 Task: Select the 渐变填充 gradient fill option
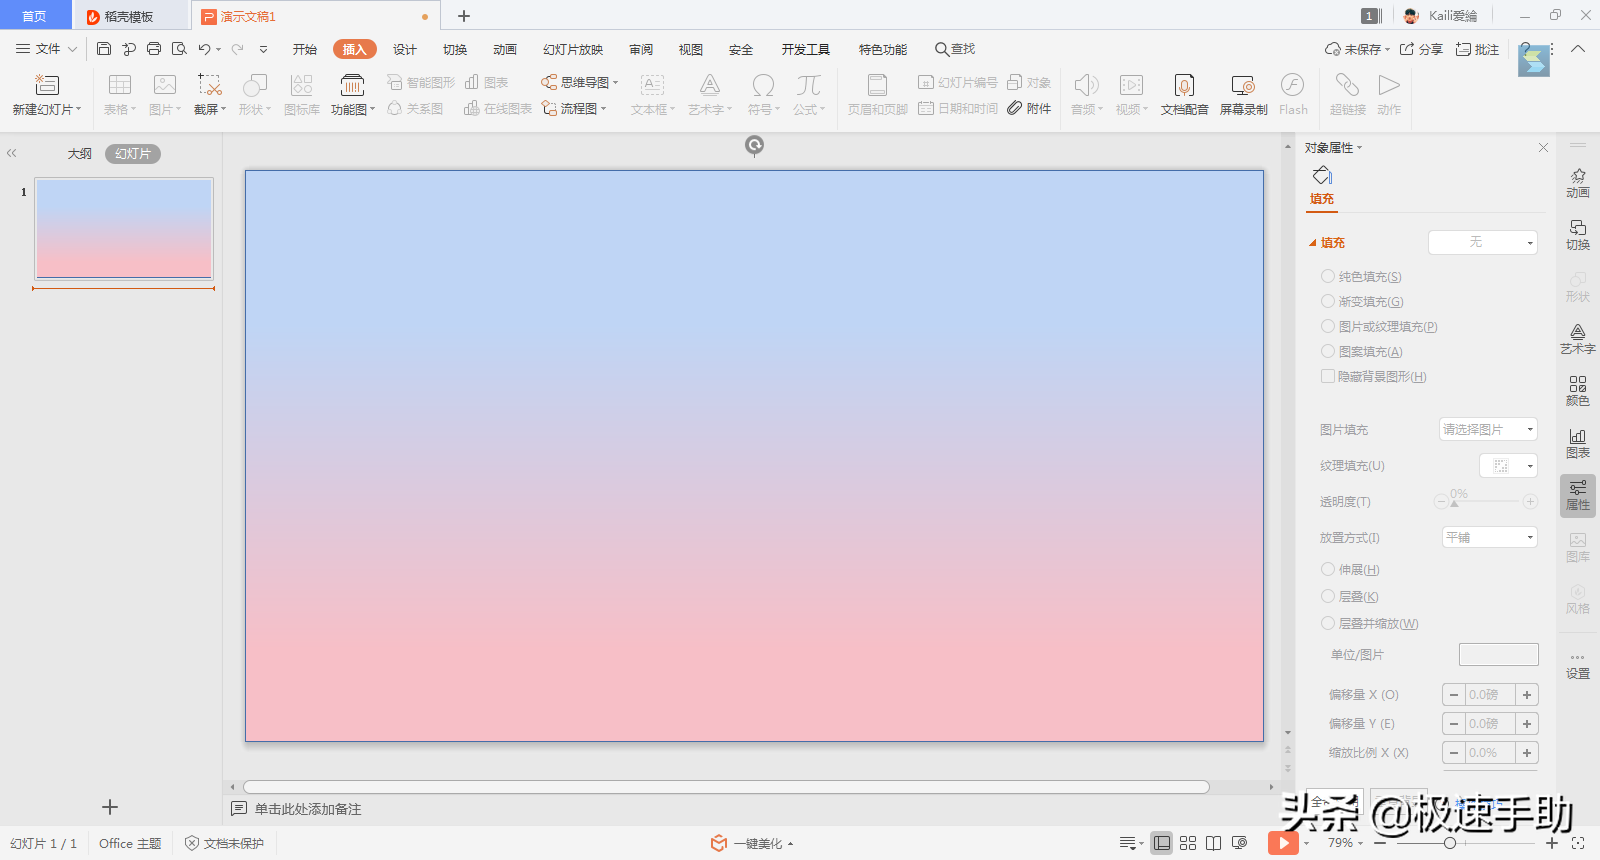pyautogui.click(x=1328, y=301)
